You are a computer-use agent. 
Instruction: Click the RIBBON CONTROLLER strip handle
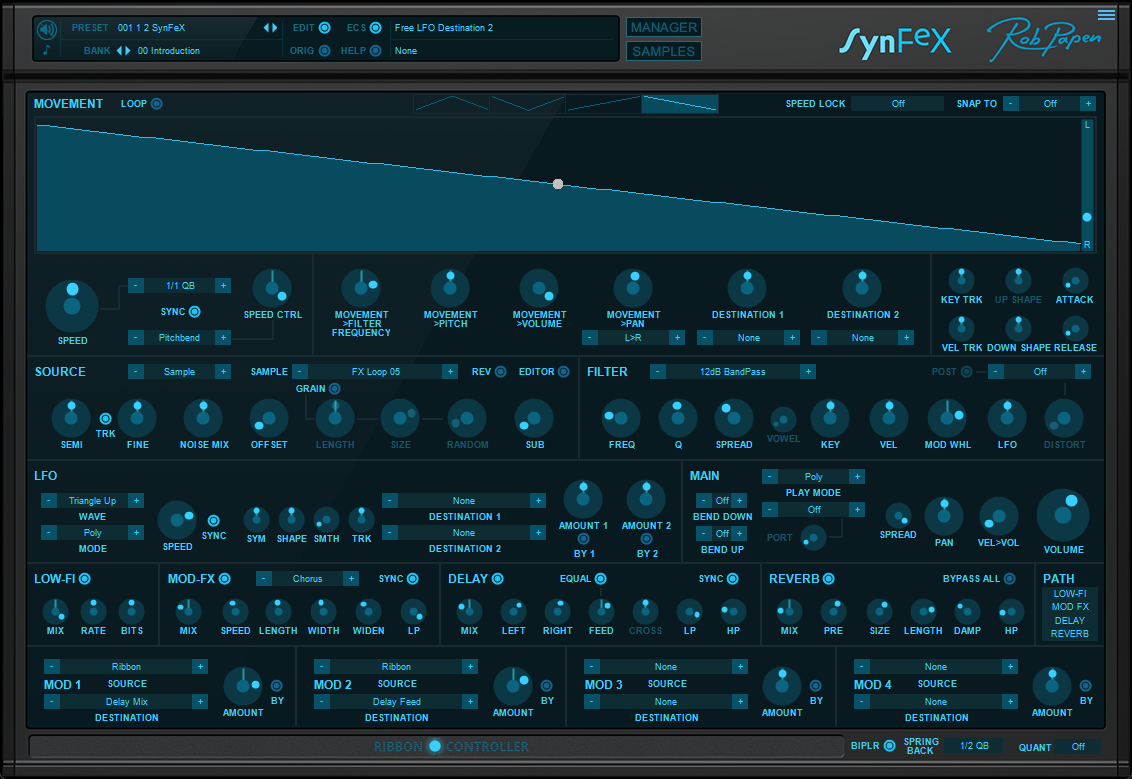click(x=435, y=746)
